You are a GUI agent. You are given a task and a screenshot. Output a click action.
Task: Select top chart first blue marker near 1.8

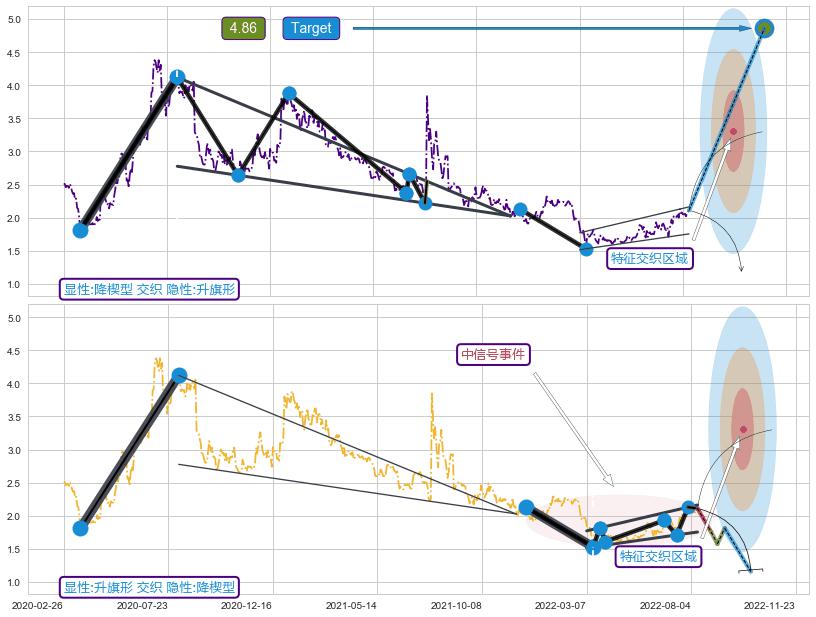pos(81,230)
